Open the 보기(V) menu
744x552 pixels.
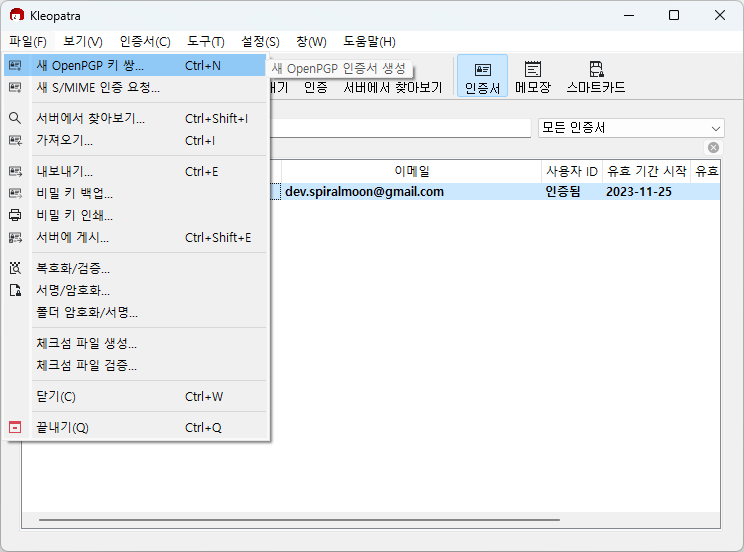tap(83, 42)
